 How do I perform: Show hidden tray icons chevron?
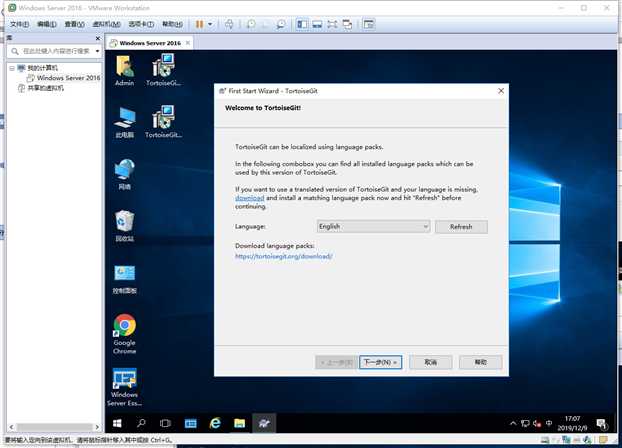pos(513,423)
